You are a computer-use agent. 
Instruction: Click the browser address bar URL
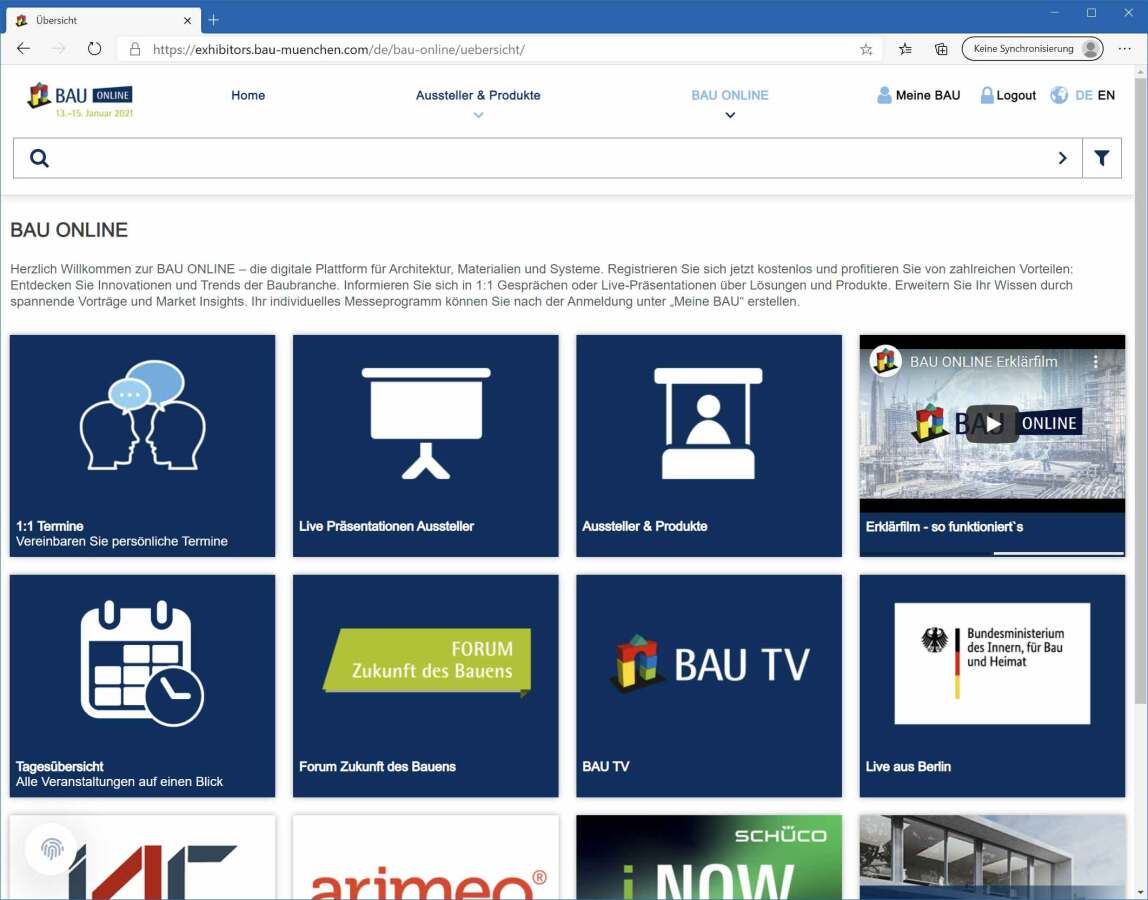tap(338, 49)
